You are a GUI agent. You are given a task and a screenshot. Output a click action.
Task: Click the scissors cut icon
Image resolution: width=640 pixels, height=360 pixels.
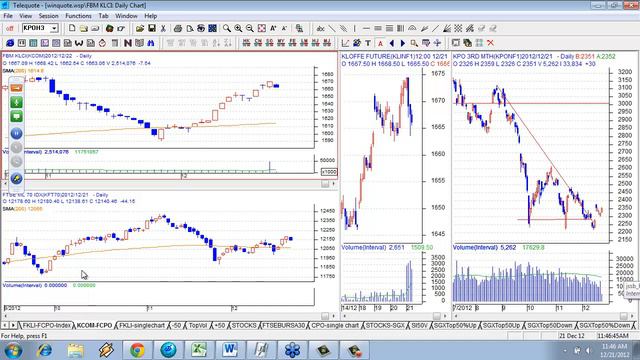[x=163, y=28]
